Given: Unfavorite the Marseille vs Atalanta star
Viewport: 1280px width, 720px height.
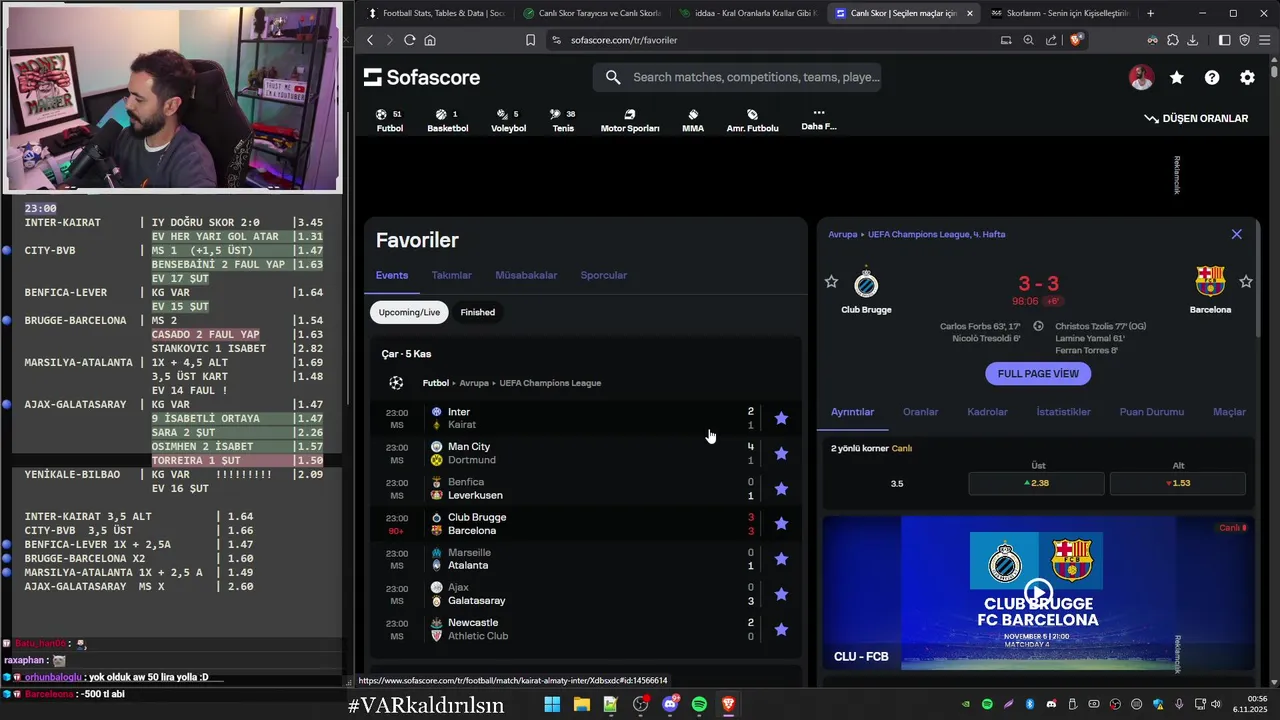Looking at the screenshot, I should 781,558.
